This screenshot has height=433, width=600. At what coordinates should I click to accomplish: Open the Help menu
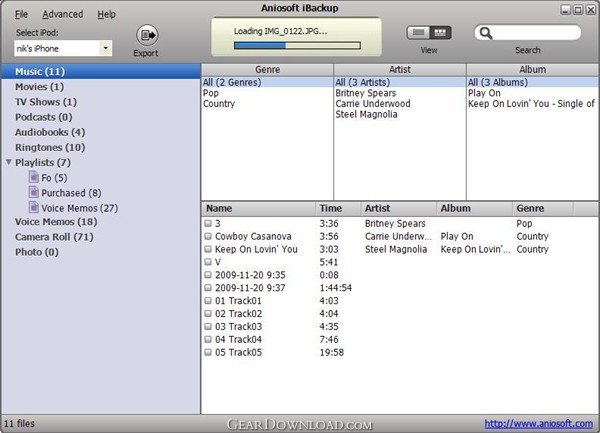click(x=106, y=15)
